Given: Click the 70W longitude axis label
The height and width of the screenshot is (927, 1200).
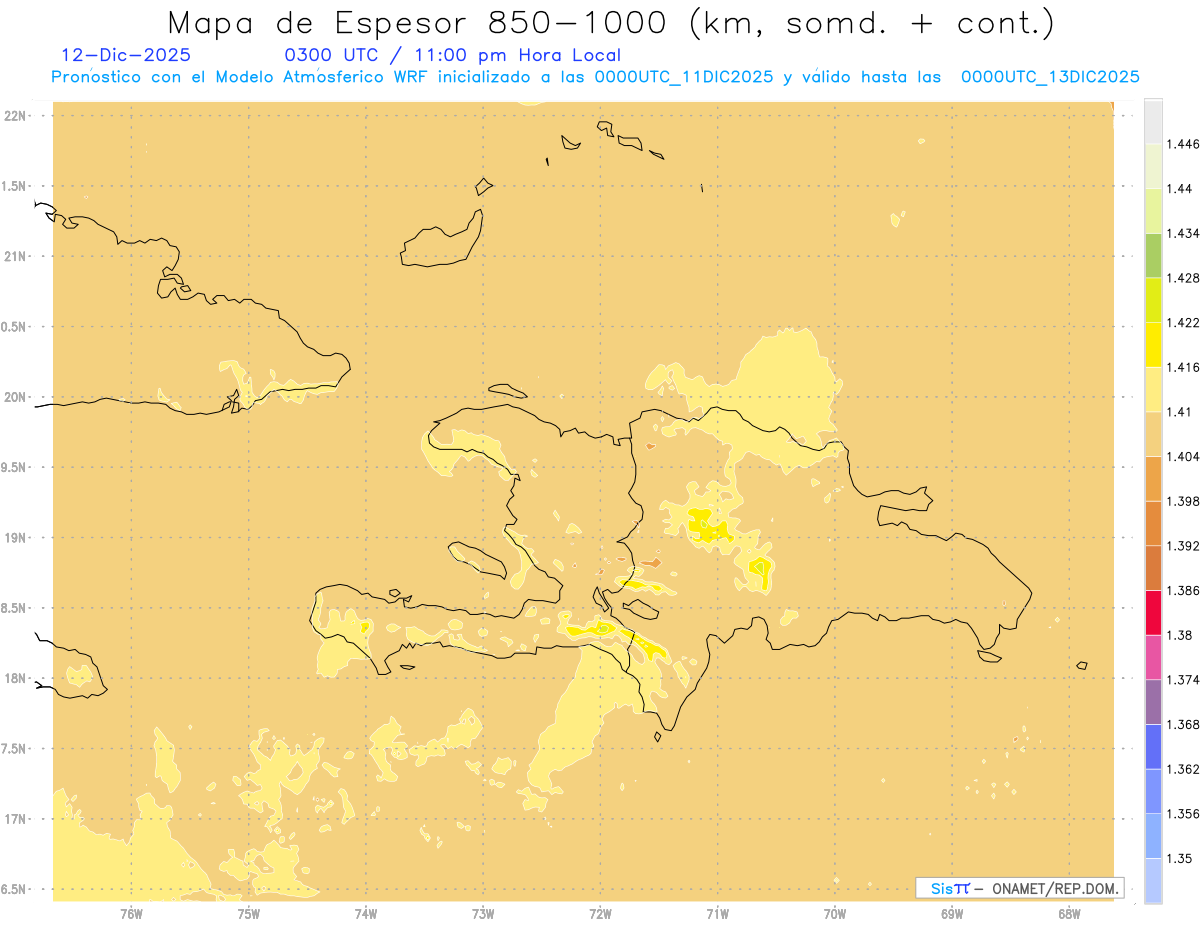Looking at the screenshot, I should (835, 913).
